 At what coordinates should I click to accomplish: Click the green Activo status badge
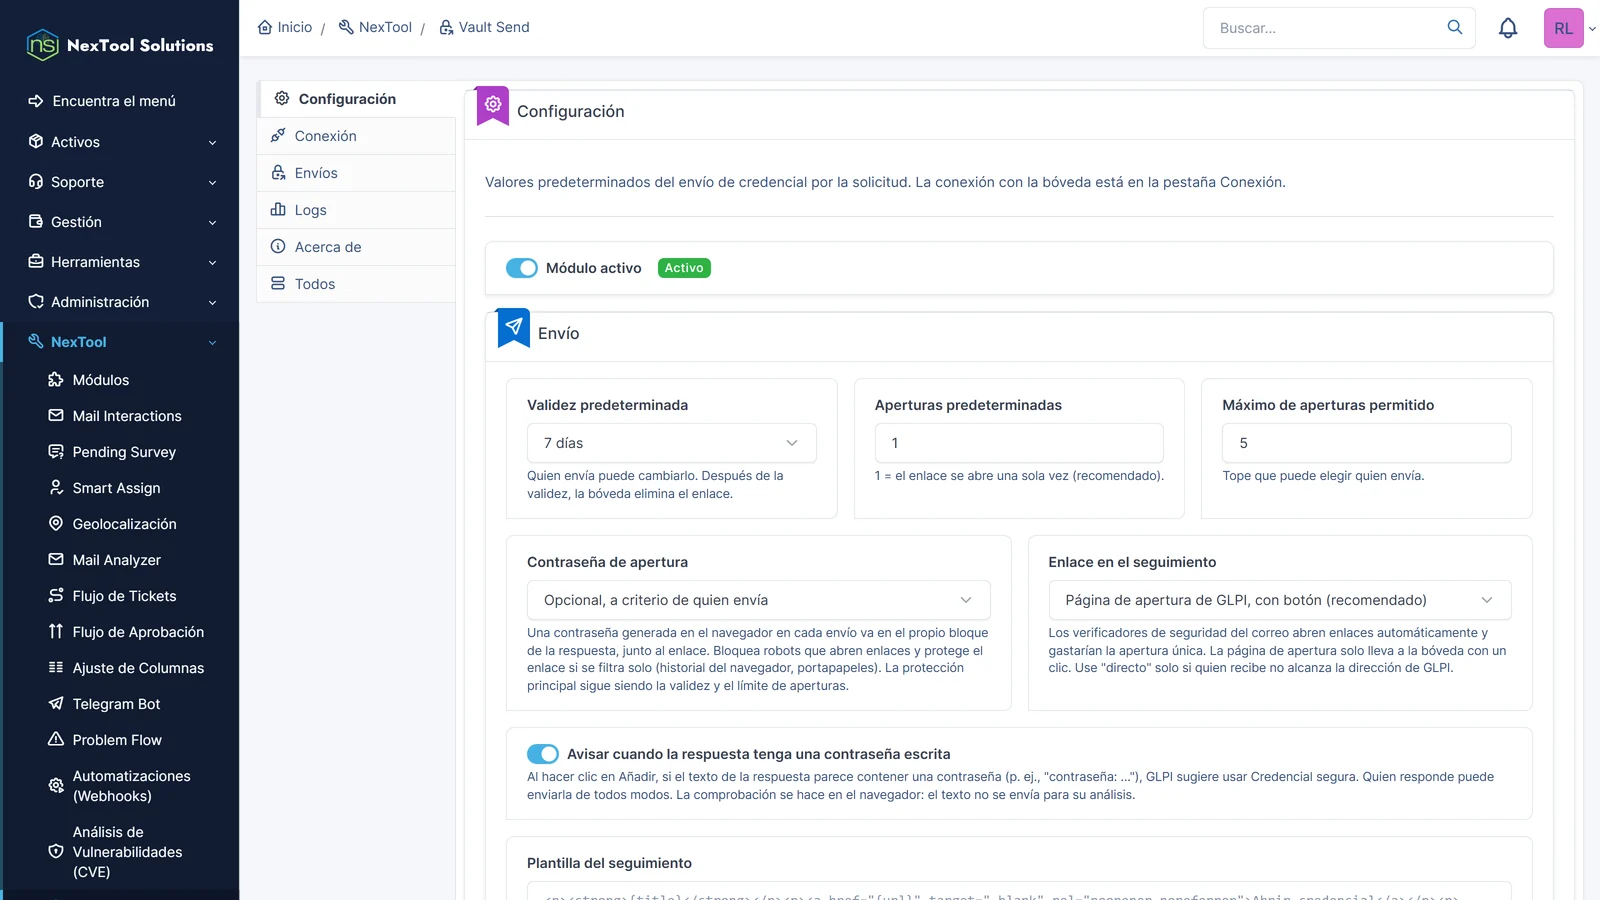(x=684, y=268)
